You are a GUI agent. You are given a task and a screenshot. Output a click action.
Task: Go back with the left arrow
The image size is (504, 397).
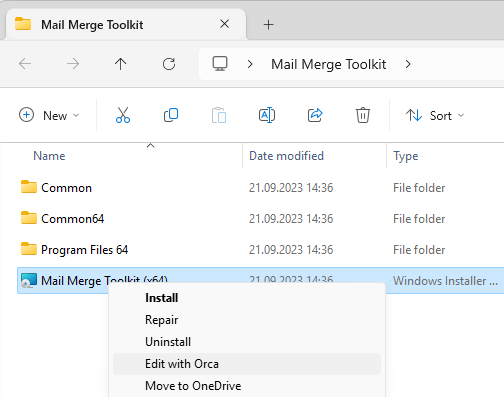click(x=25, y=64)
